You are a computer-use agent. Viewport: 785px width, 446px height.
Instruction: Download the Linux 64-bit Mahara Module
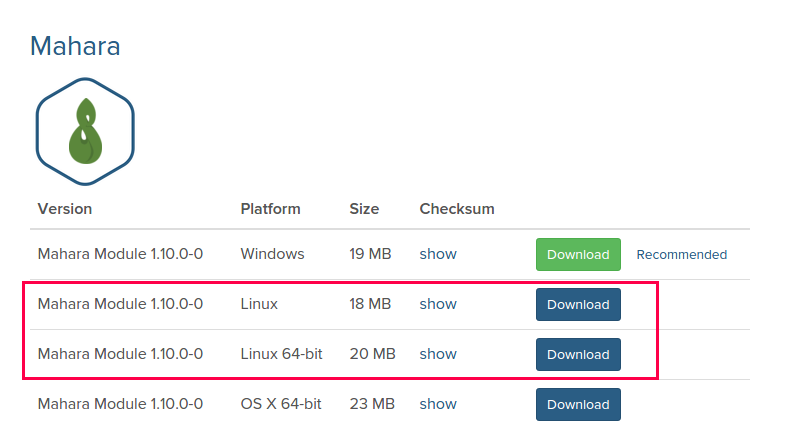pyautogui.click(x=578, y=354)
